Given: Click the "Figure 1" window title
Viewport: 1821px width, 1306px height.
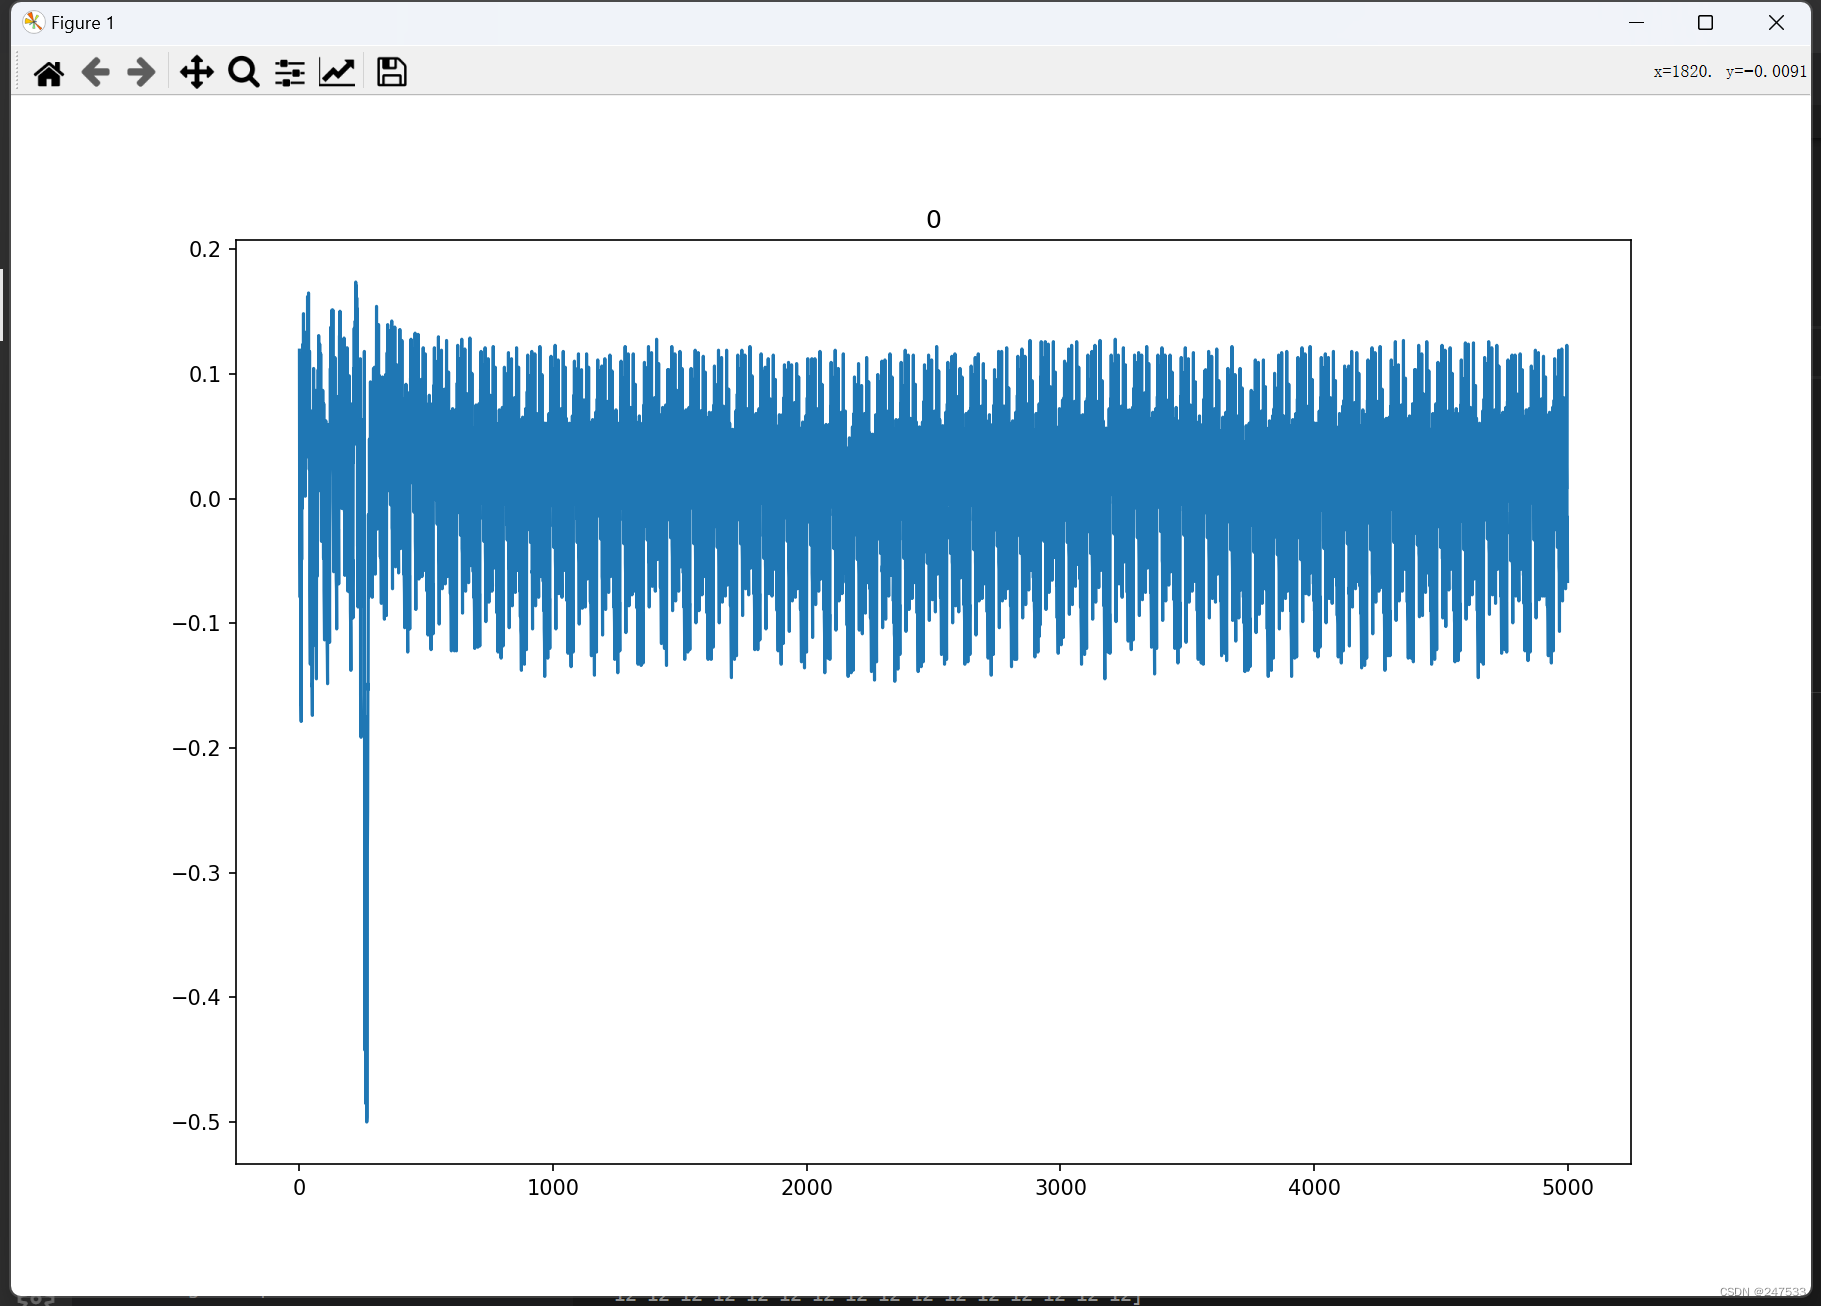Looking at the screenshot, I should 83,23.
